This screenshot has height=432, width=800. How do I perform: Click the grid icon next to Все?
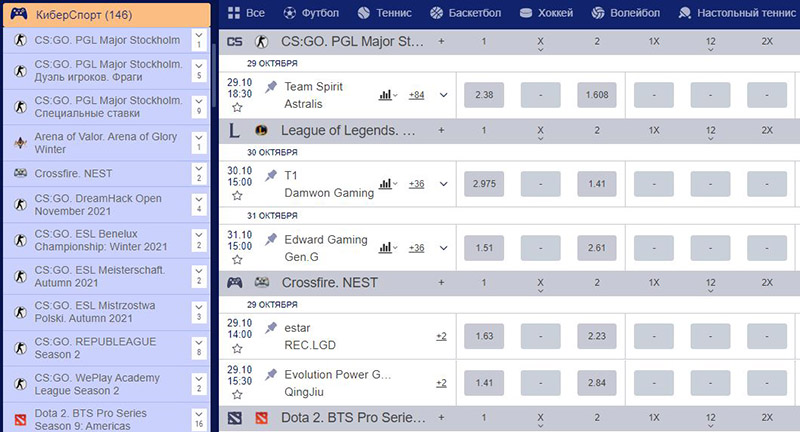point(234,13)
